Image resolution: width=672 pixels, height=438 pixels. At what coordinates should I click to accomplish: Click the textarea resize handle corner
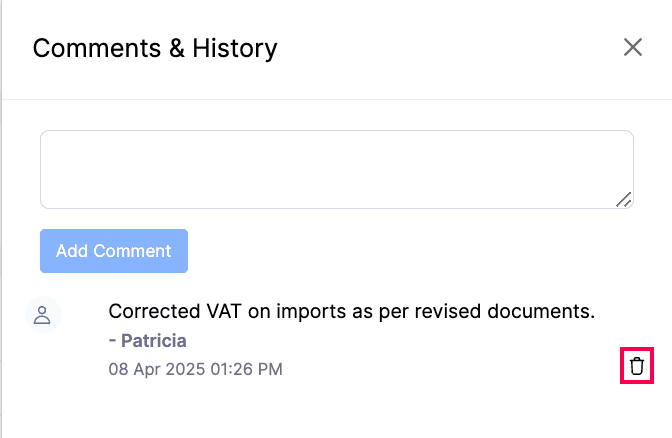(x=623, y=199)
